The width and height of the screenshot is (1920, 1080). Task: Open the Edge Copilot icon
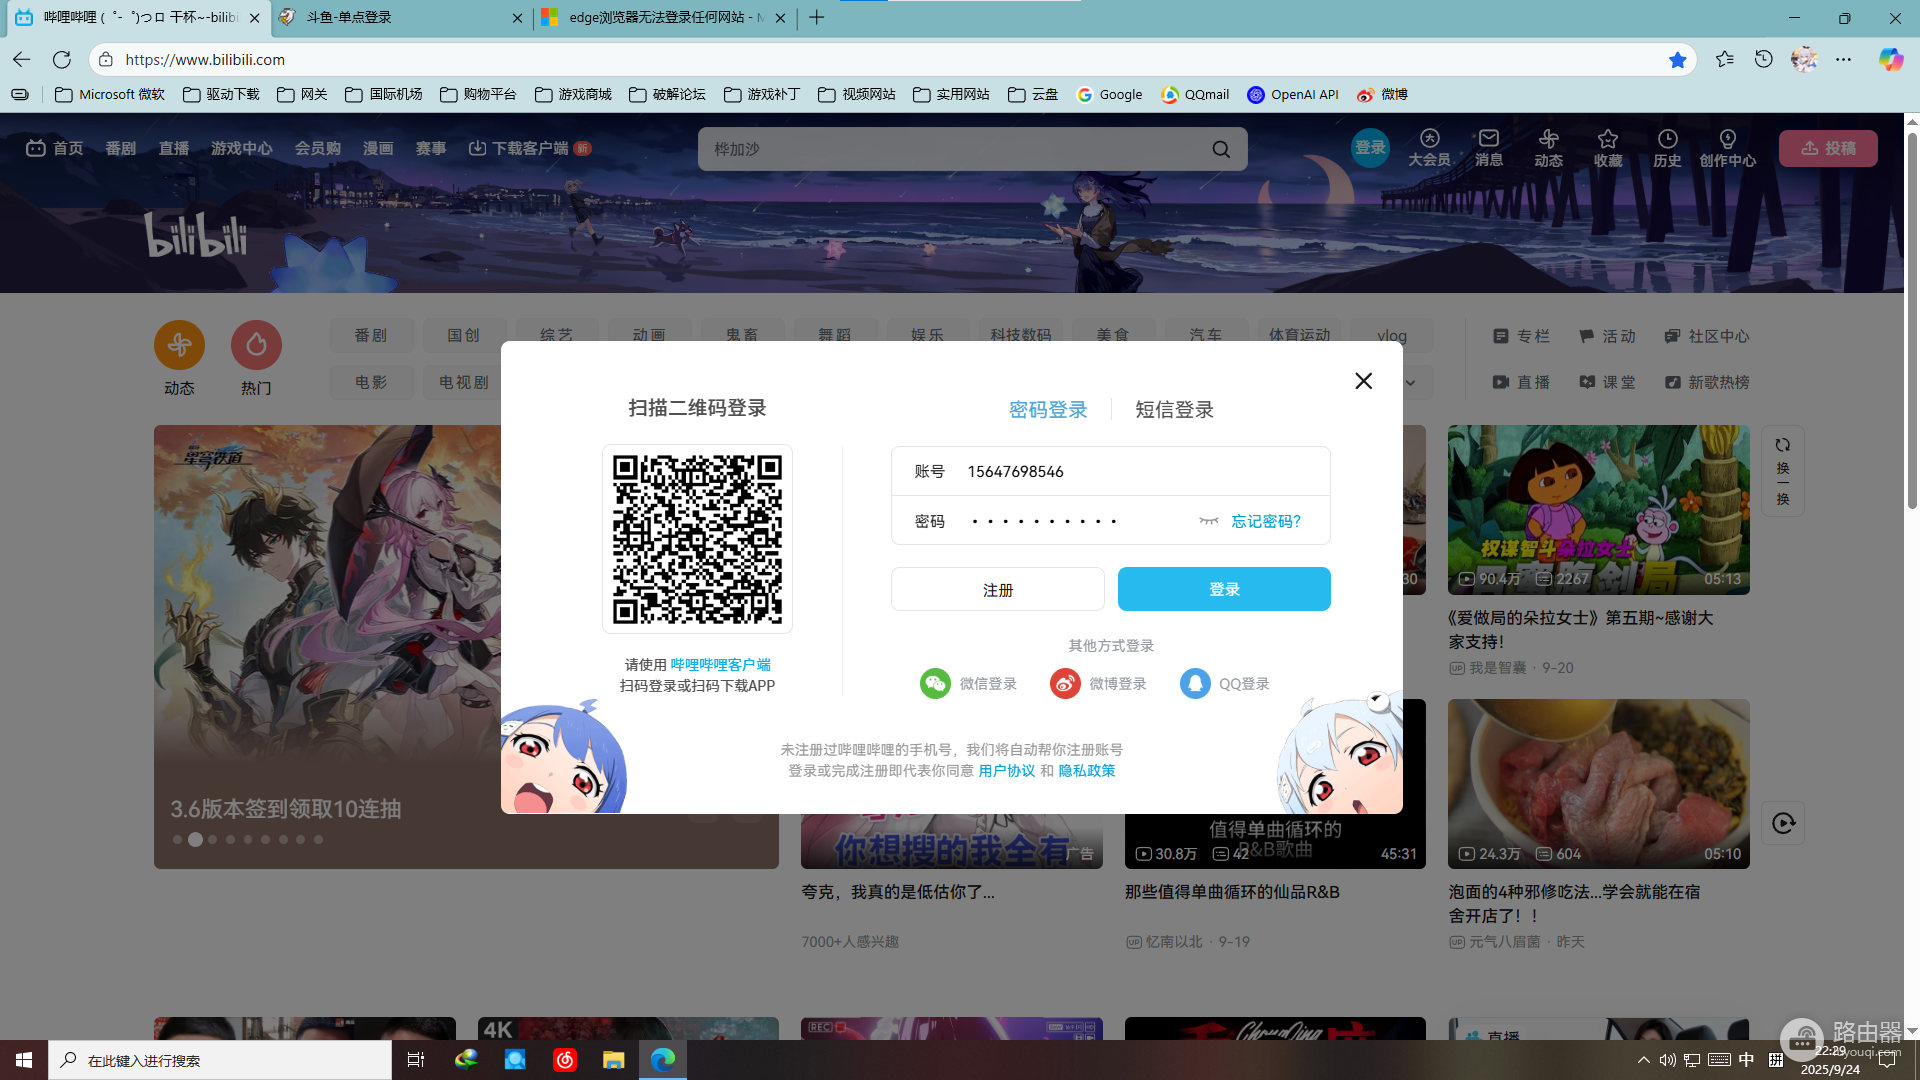tap(1890, 59)
